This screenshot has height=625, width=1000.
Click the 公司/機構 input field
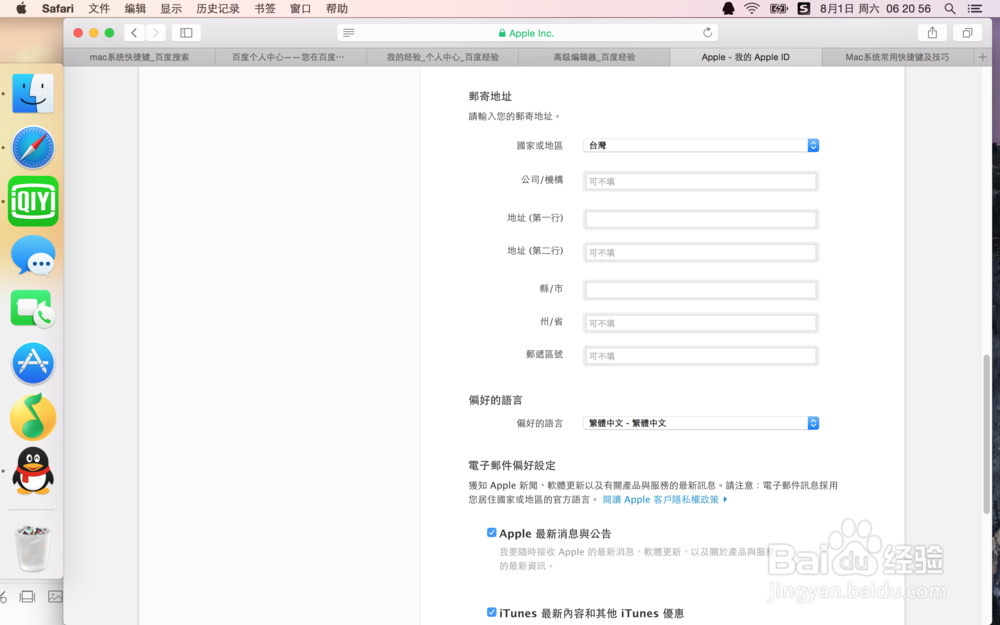pos(701,181)
